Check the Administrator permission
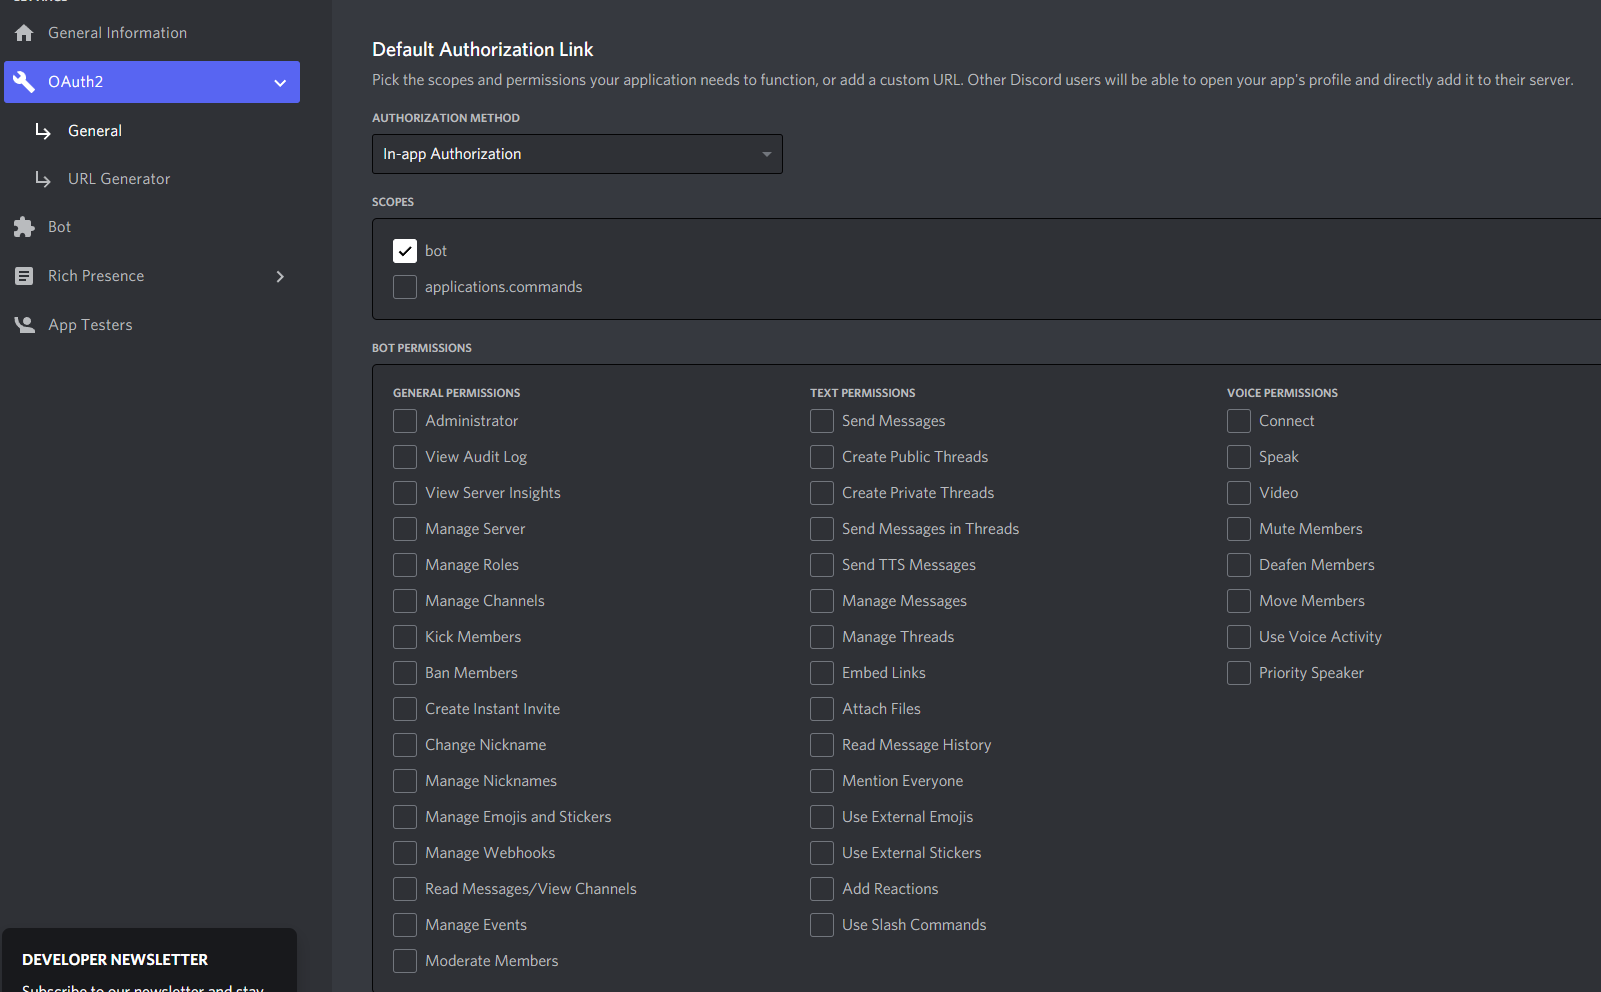This screenshot has height=992, width=1601. point(405,421)
